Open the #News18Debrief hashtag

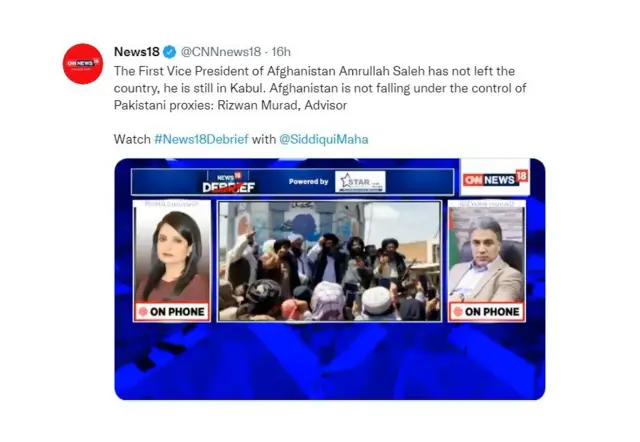tap(201, 139)
